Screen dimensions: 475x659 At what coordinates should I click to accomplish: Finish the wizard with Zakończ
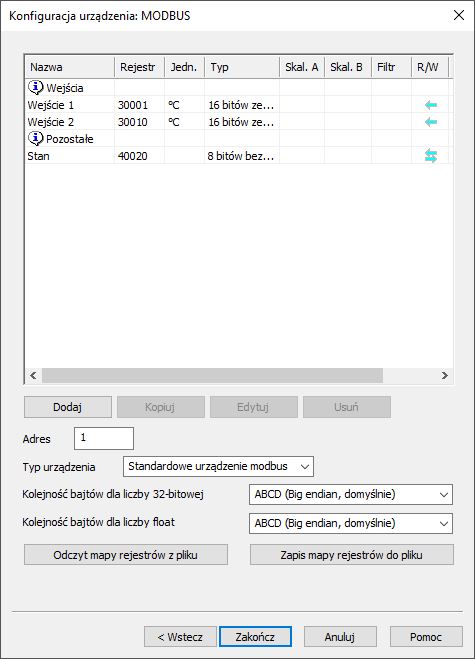pos(255,637)
